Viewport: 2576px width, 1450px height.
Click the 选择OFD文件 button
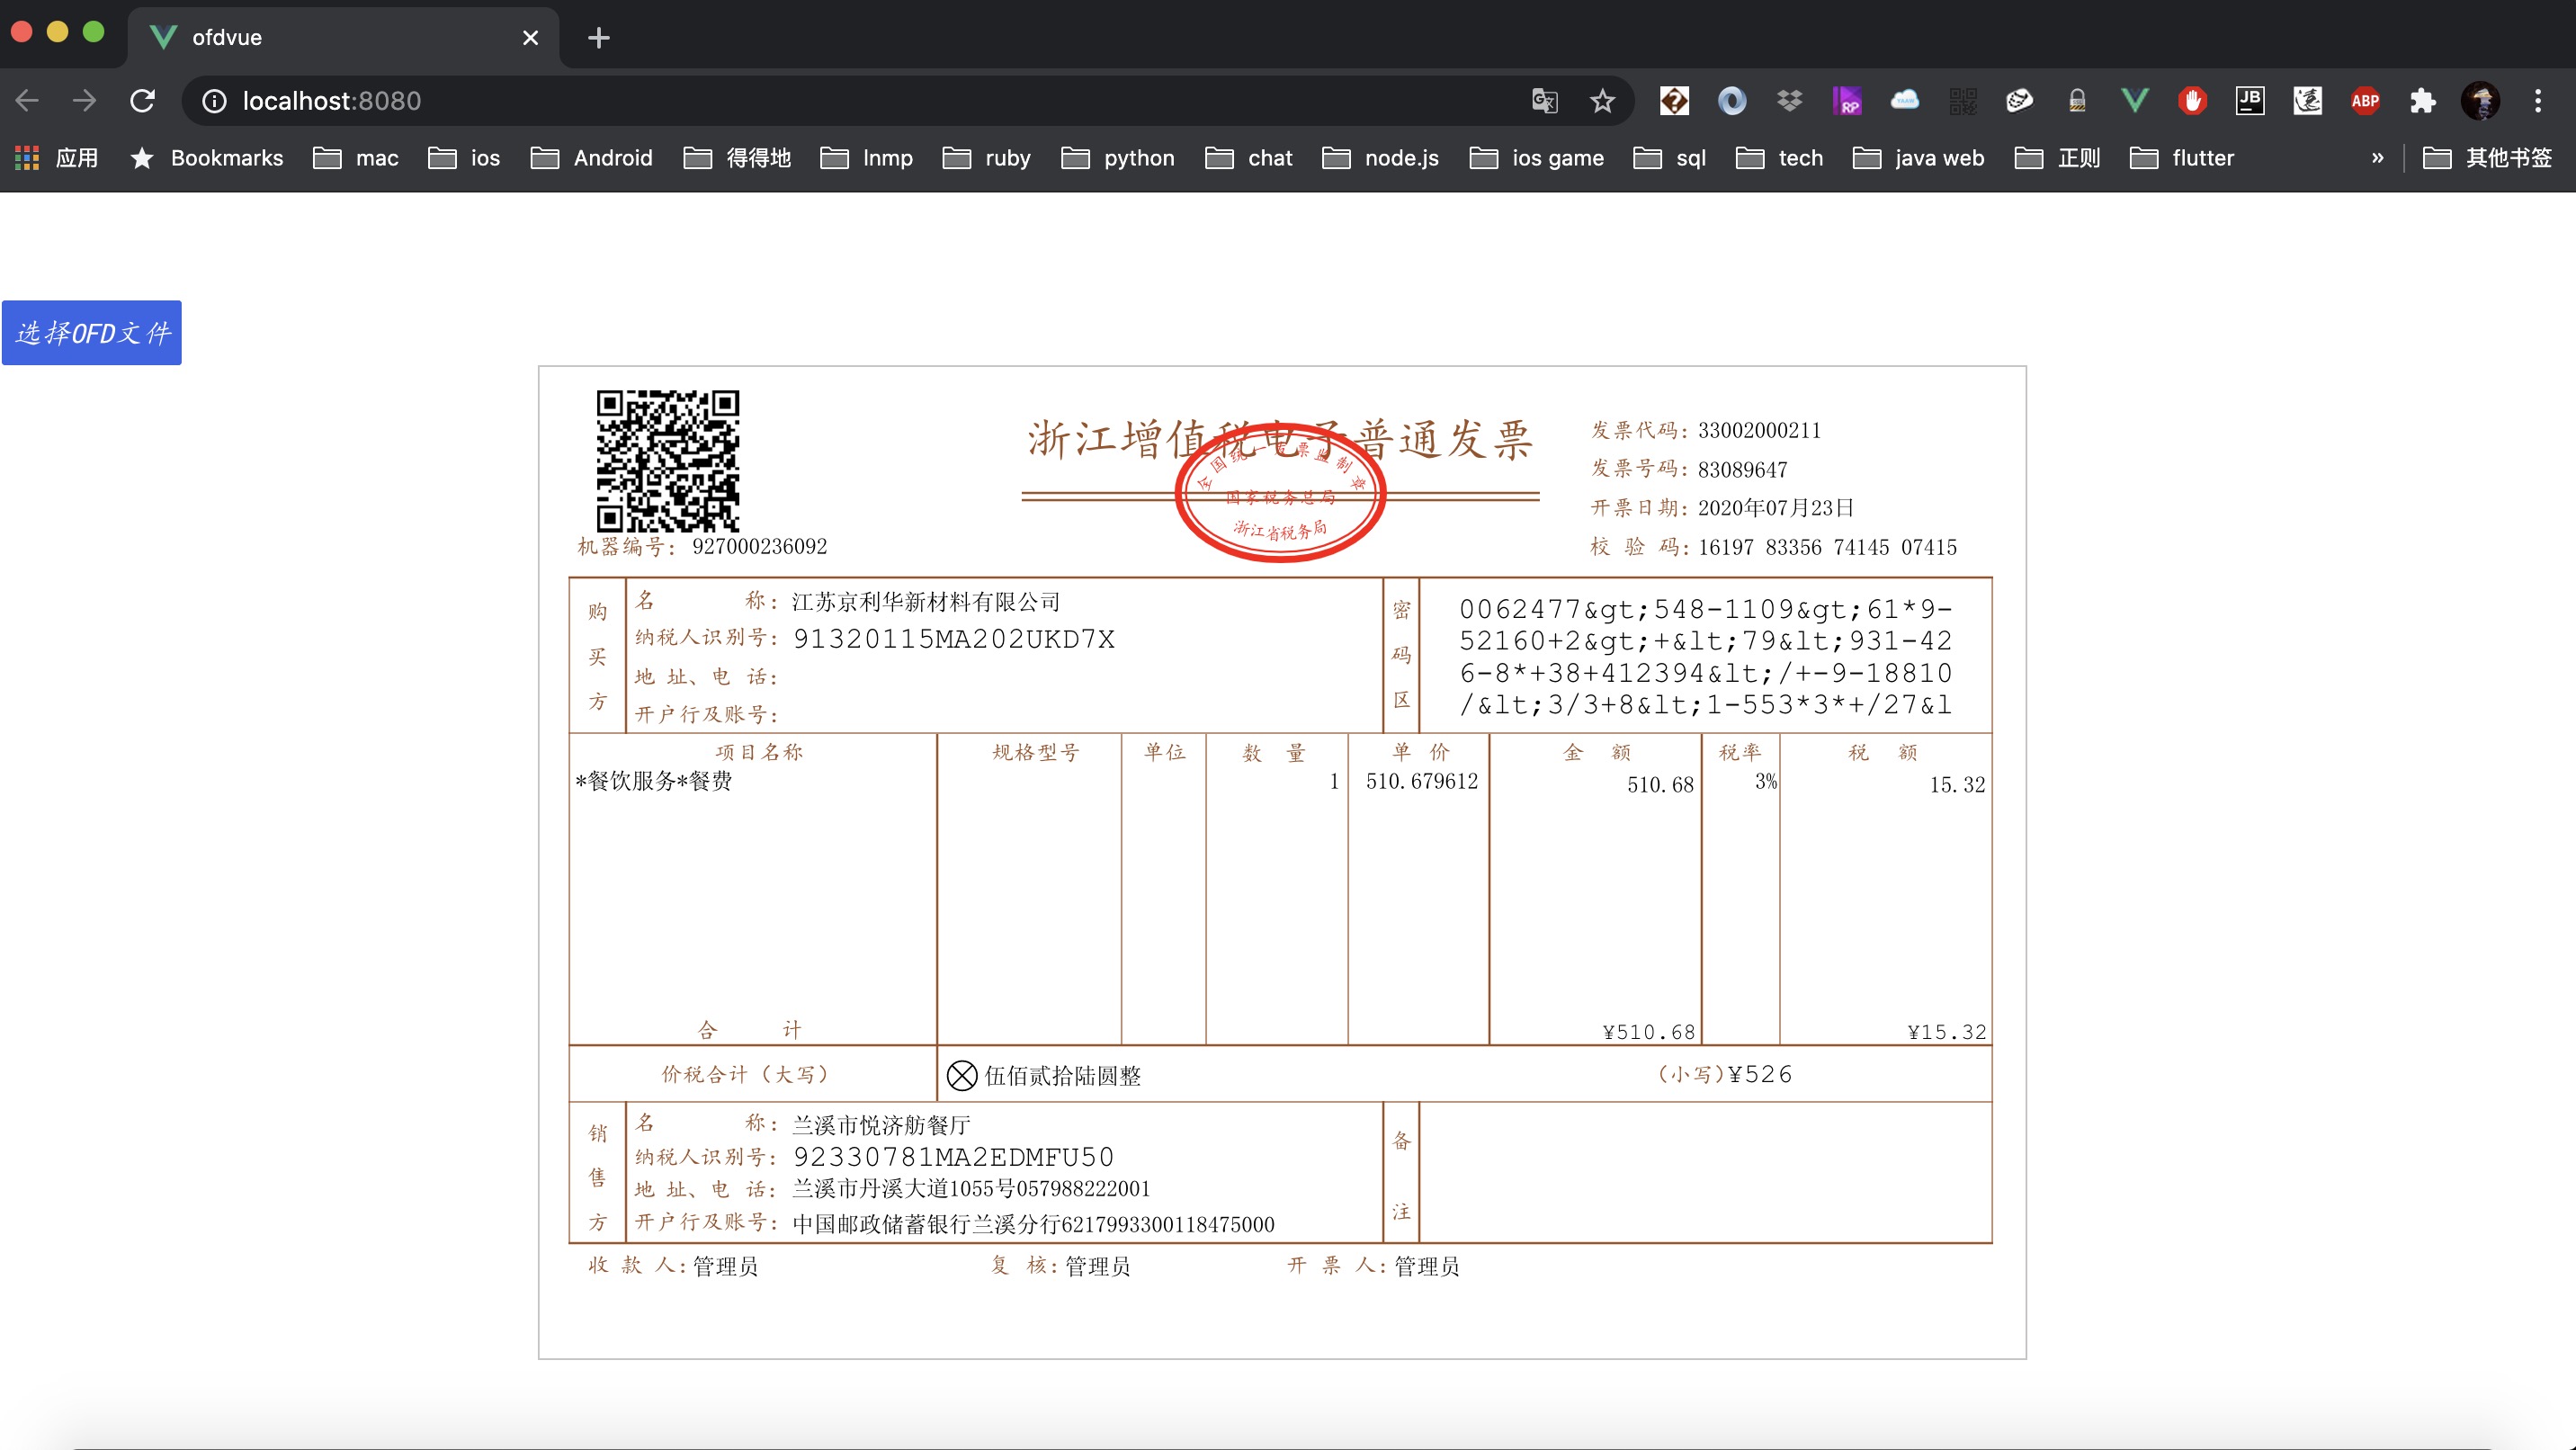[92, 333]
